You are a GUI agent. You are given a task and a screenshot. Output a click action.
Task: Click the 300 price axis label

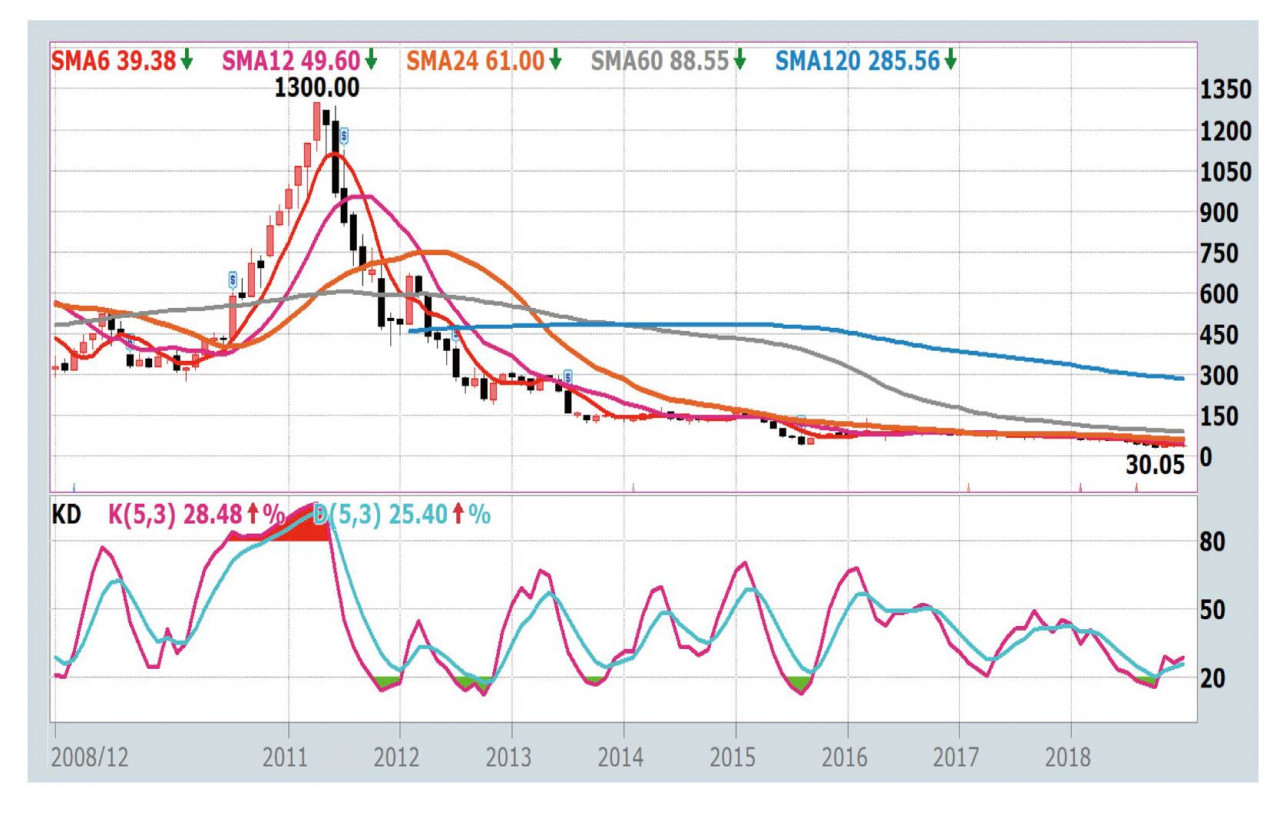[1219, 375]
